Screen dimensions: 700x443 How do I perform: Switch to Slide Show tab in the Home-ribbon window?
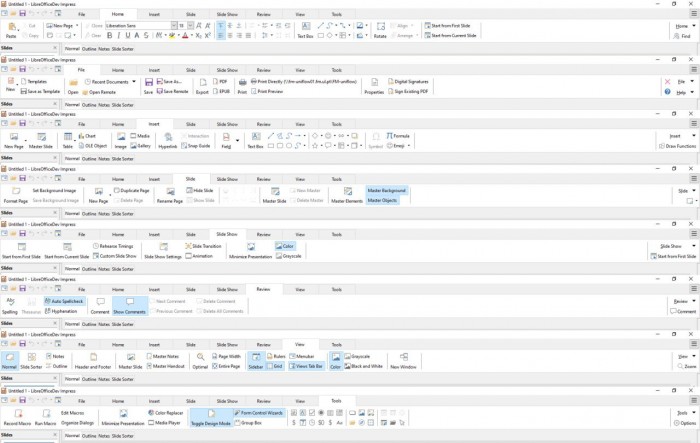pyautogui.click(x=227, y=14)
